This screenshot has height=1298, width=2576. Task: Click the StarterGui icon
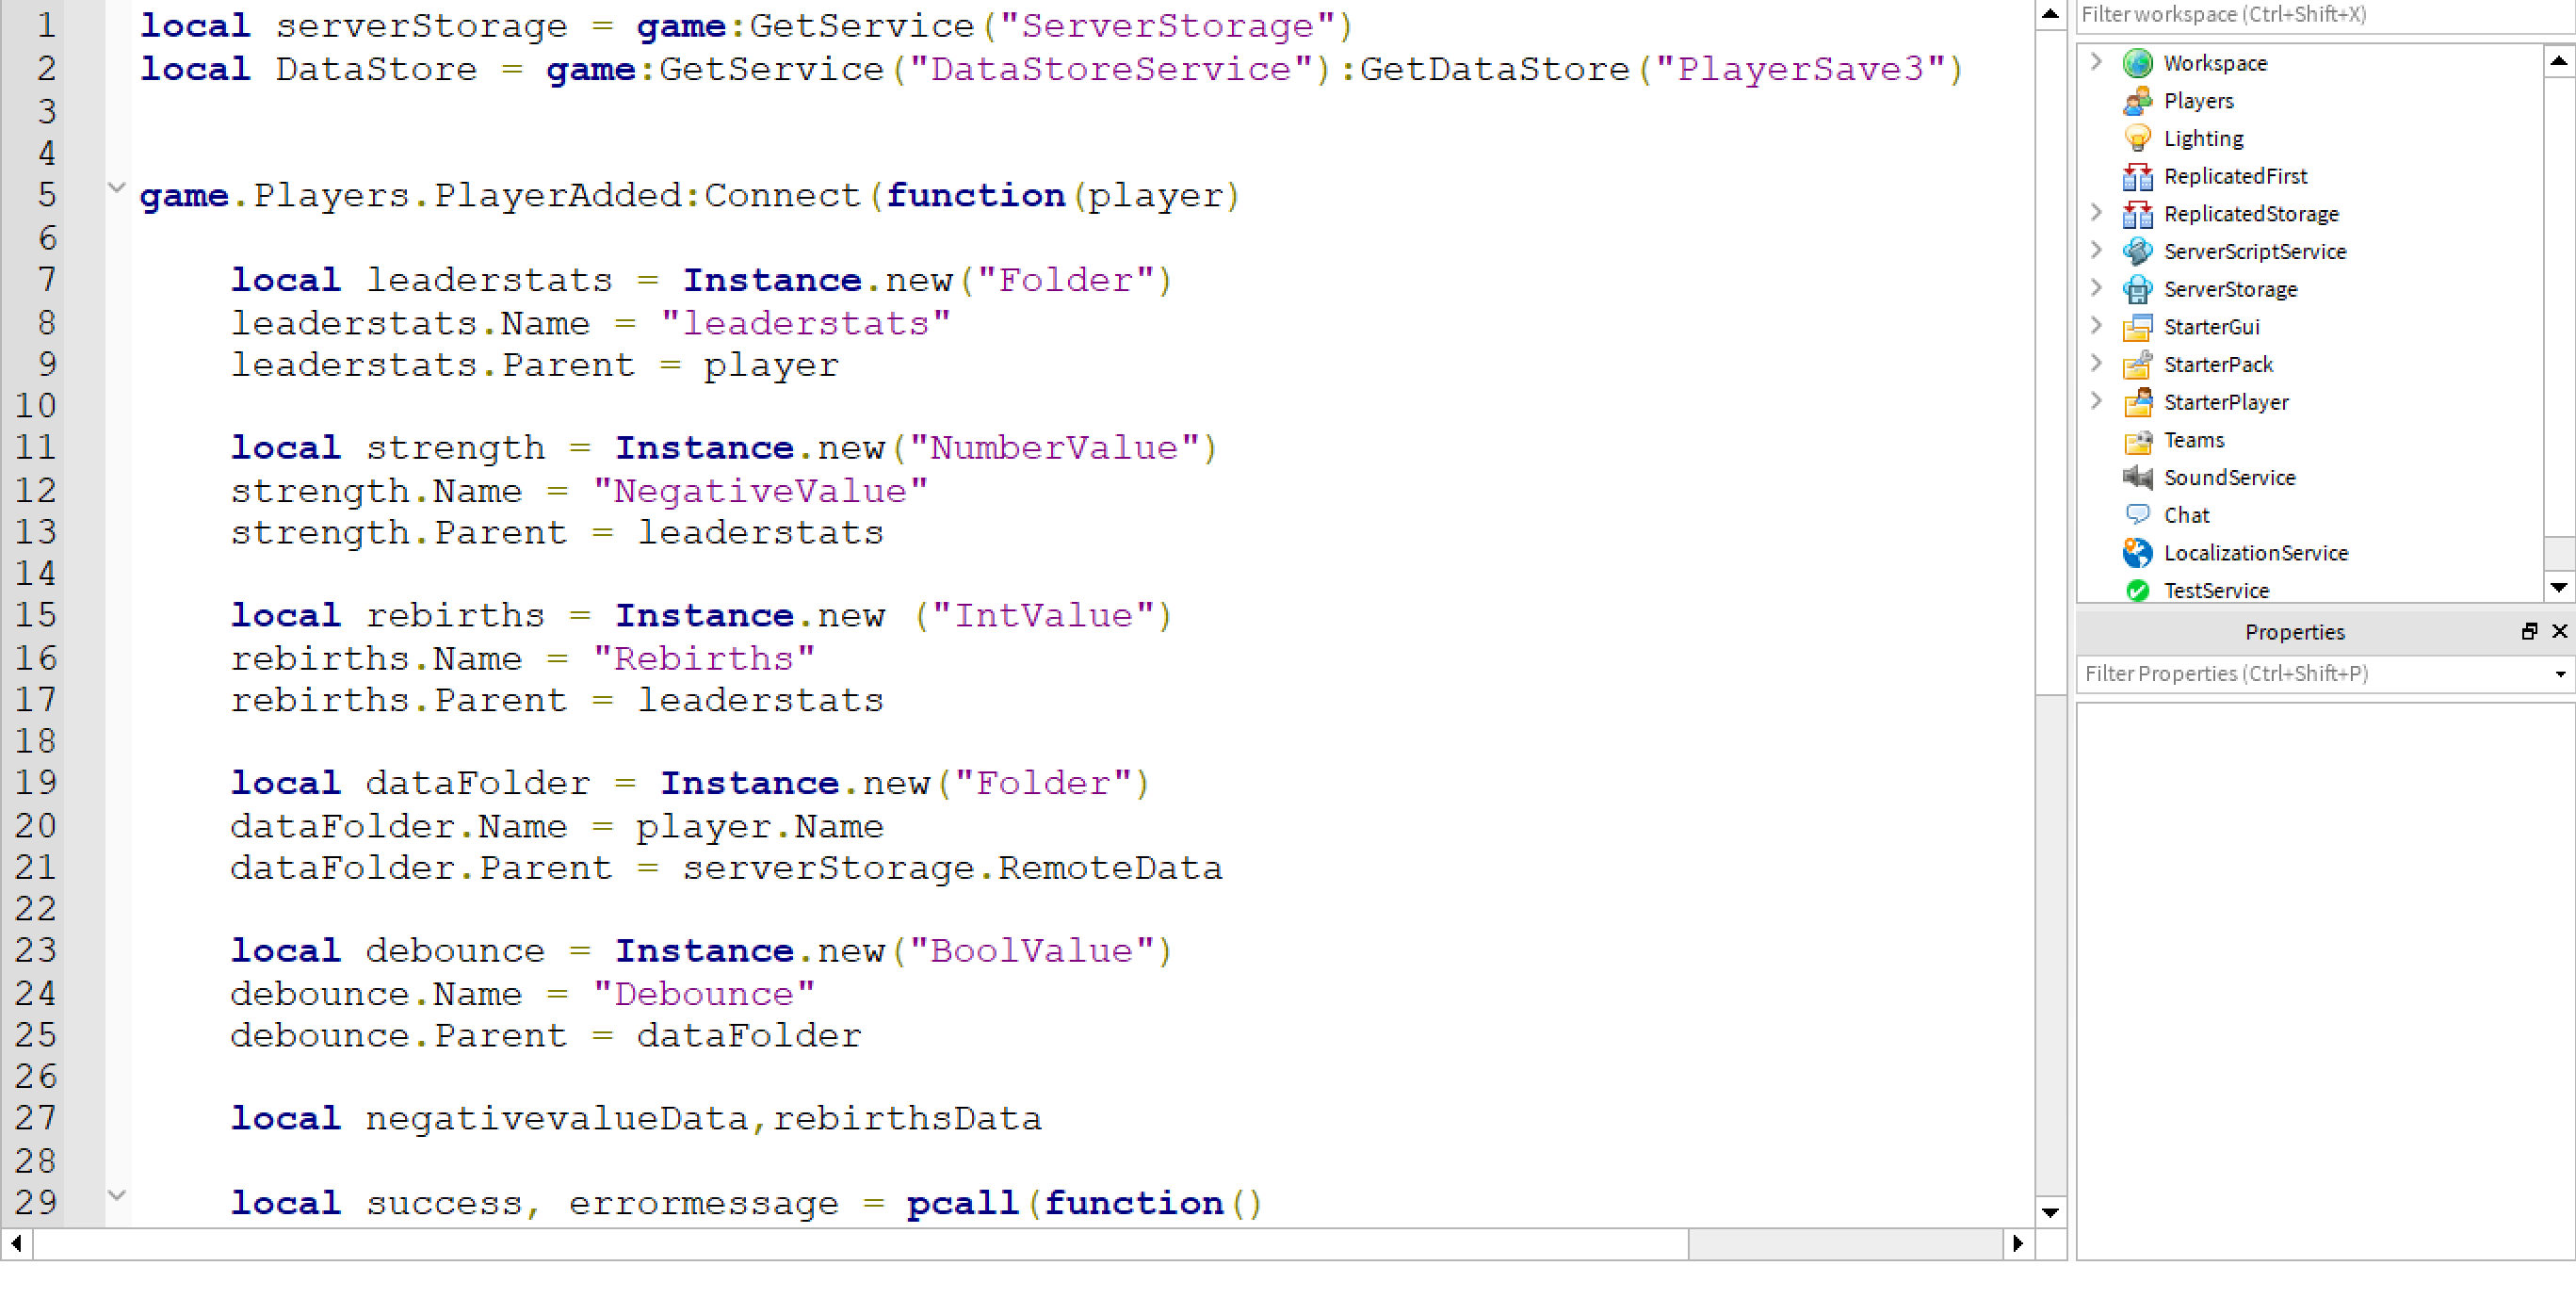(x=2137, y=327)
